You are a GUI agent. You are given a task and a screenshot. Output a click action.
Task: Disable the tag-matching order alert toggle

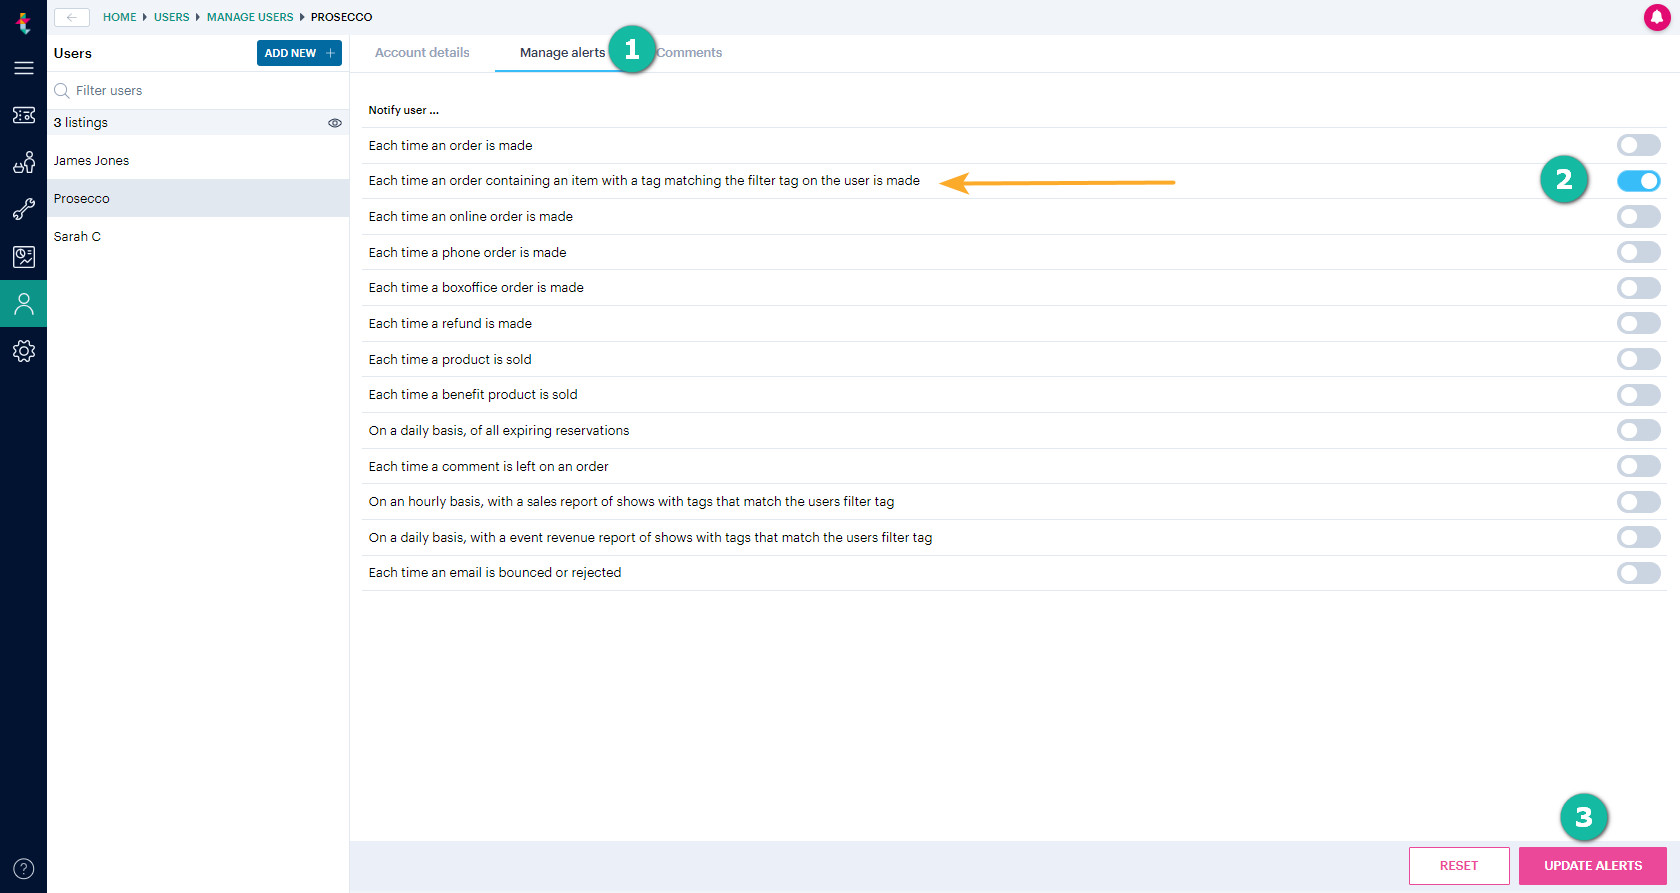[x=1638, y=181]
